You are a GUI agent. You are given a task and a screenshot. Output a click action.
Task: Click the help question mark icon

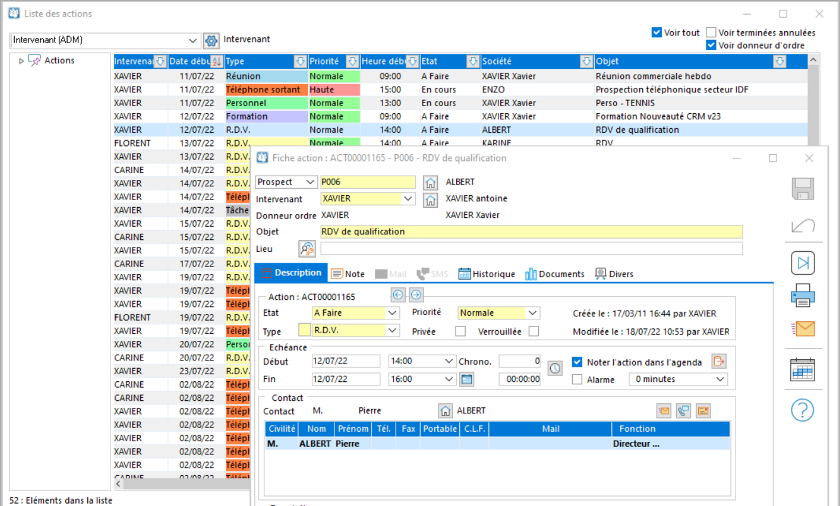(802, 410)
